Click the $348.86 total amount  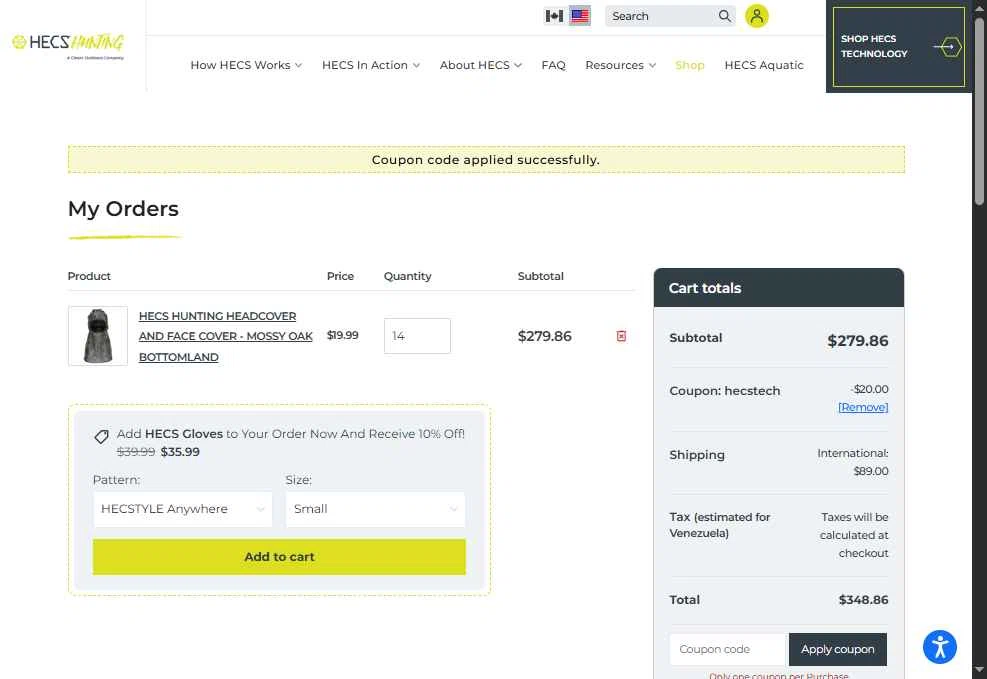coord(863,600)
